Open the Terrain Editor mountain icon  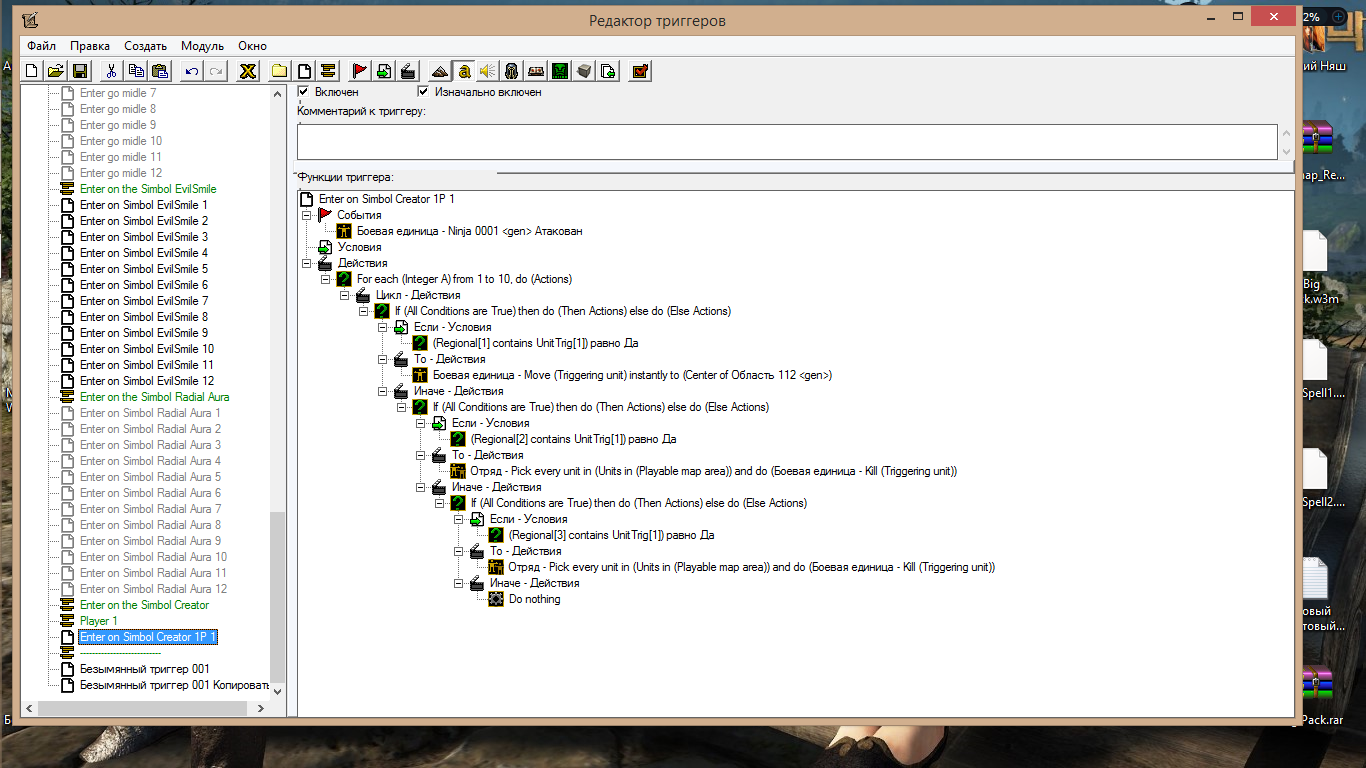point(439,71)
